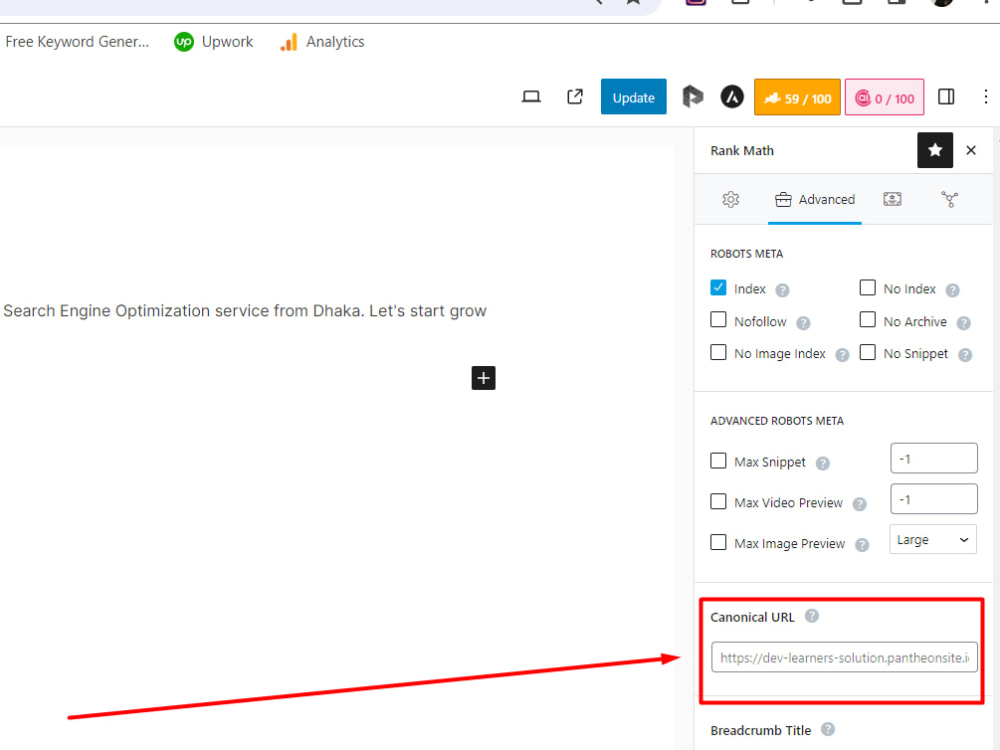Enable the Max Snippet checkbox
Image resolution: width=1000 pixels, height=750 pixels.
pos(718,460)
